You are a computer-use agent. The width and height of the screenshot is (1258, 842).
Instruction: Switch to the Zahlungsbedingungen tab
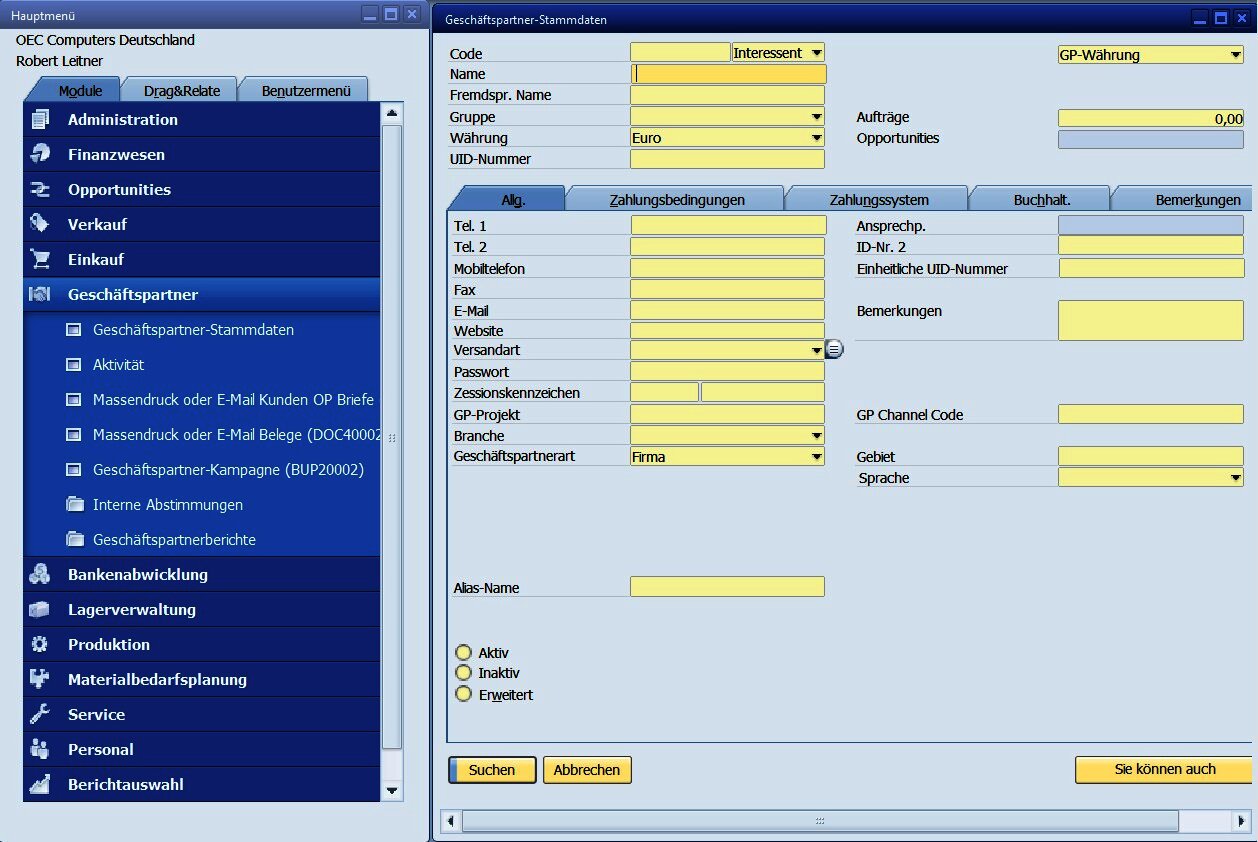click(677, 200)
